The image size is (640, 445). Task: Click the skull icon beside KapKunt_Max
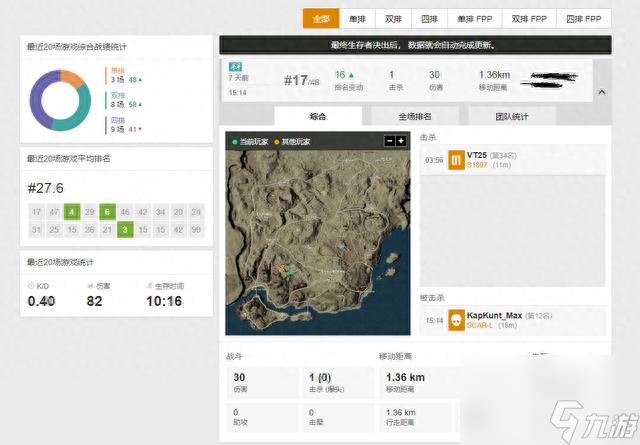point(456,320)
